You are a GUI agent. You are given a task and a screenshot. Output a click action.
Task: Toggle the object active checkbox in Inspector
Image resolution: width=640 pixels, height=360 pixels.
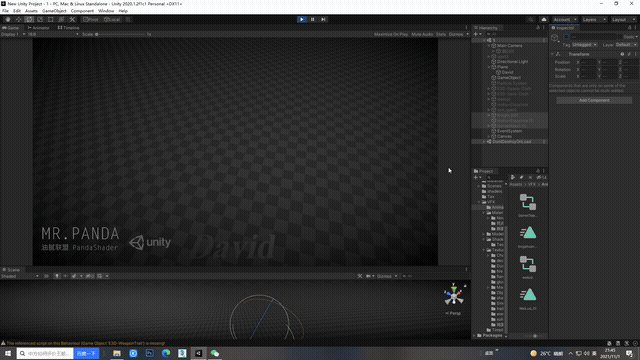[x=566, y=37]
